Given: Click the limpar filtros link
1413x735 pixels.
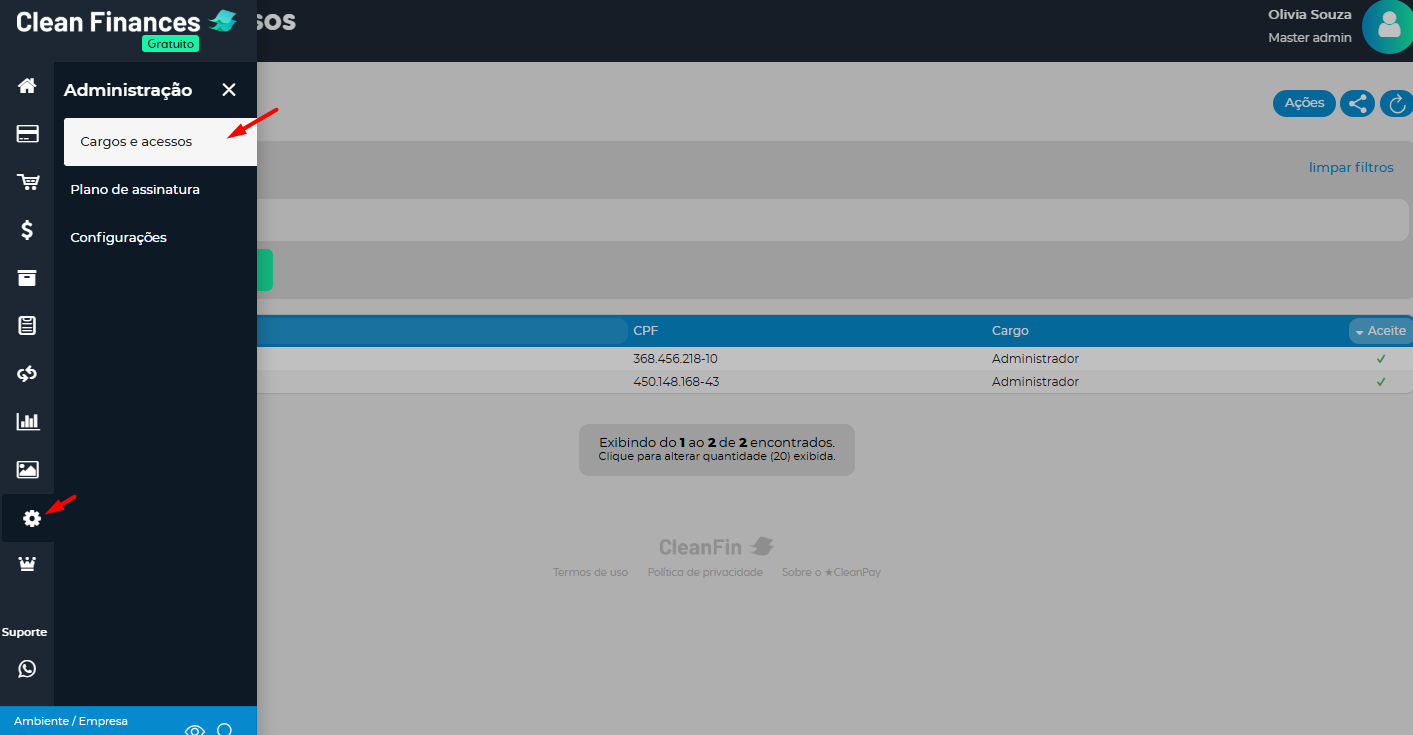Looking at the screenshot, I should click(1350, 168).
